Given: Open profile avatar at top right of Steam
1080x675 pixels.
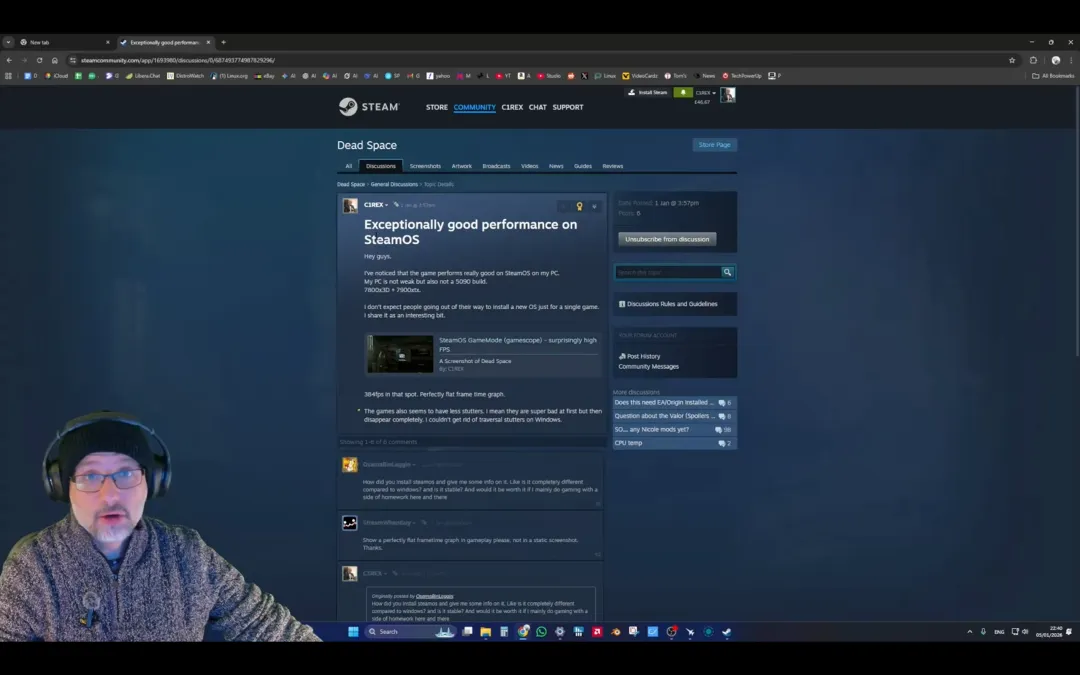Looking at the screenshot, I should point(727,94).
